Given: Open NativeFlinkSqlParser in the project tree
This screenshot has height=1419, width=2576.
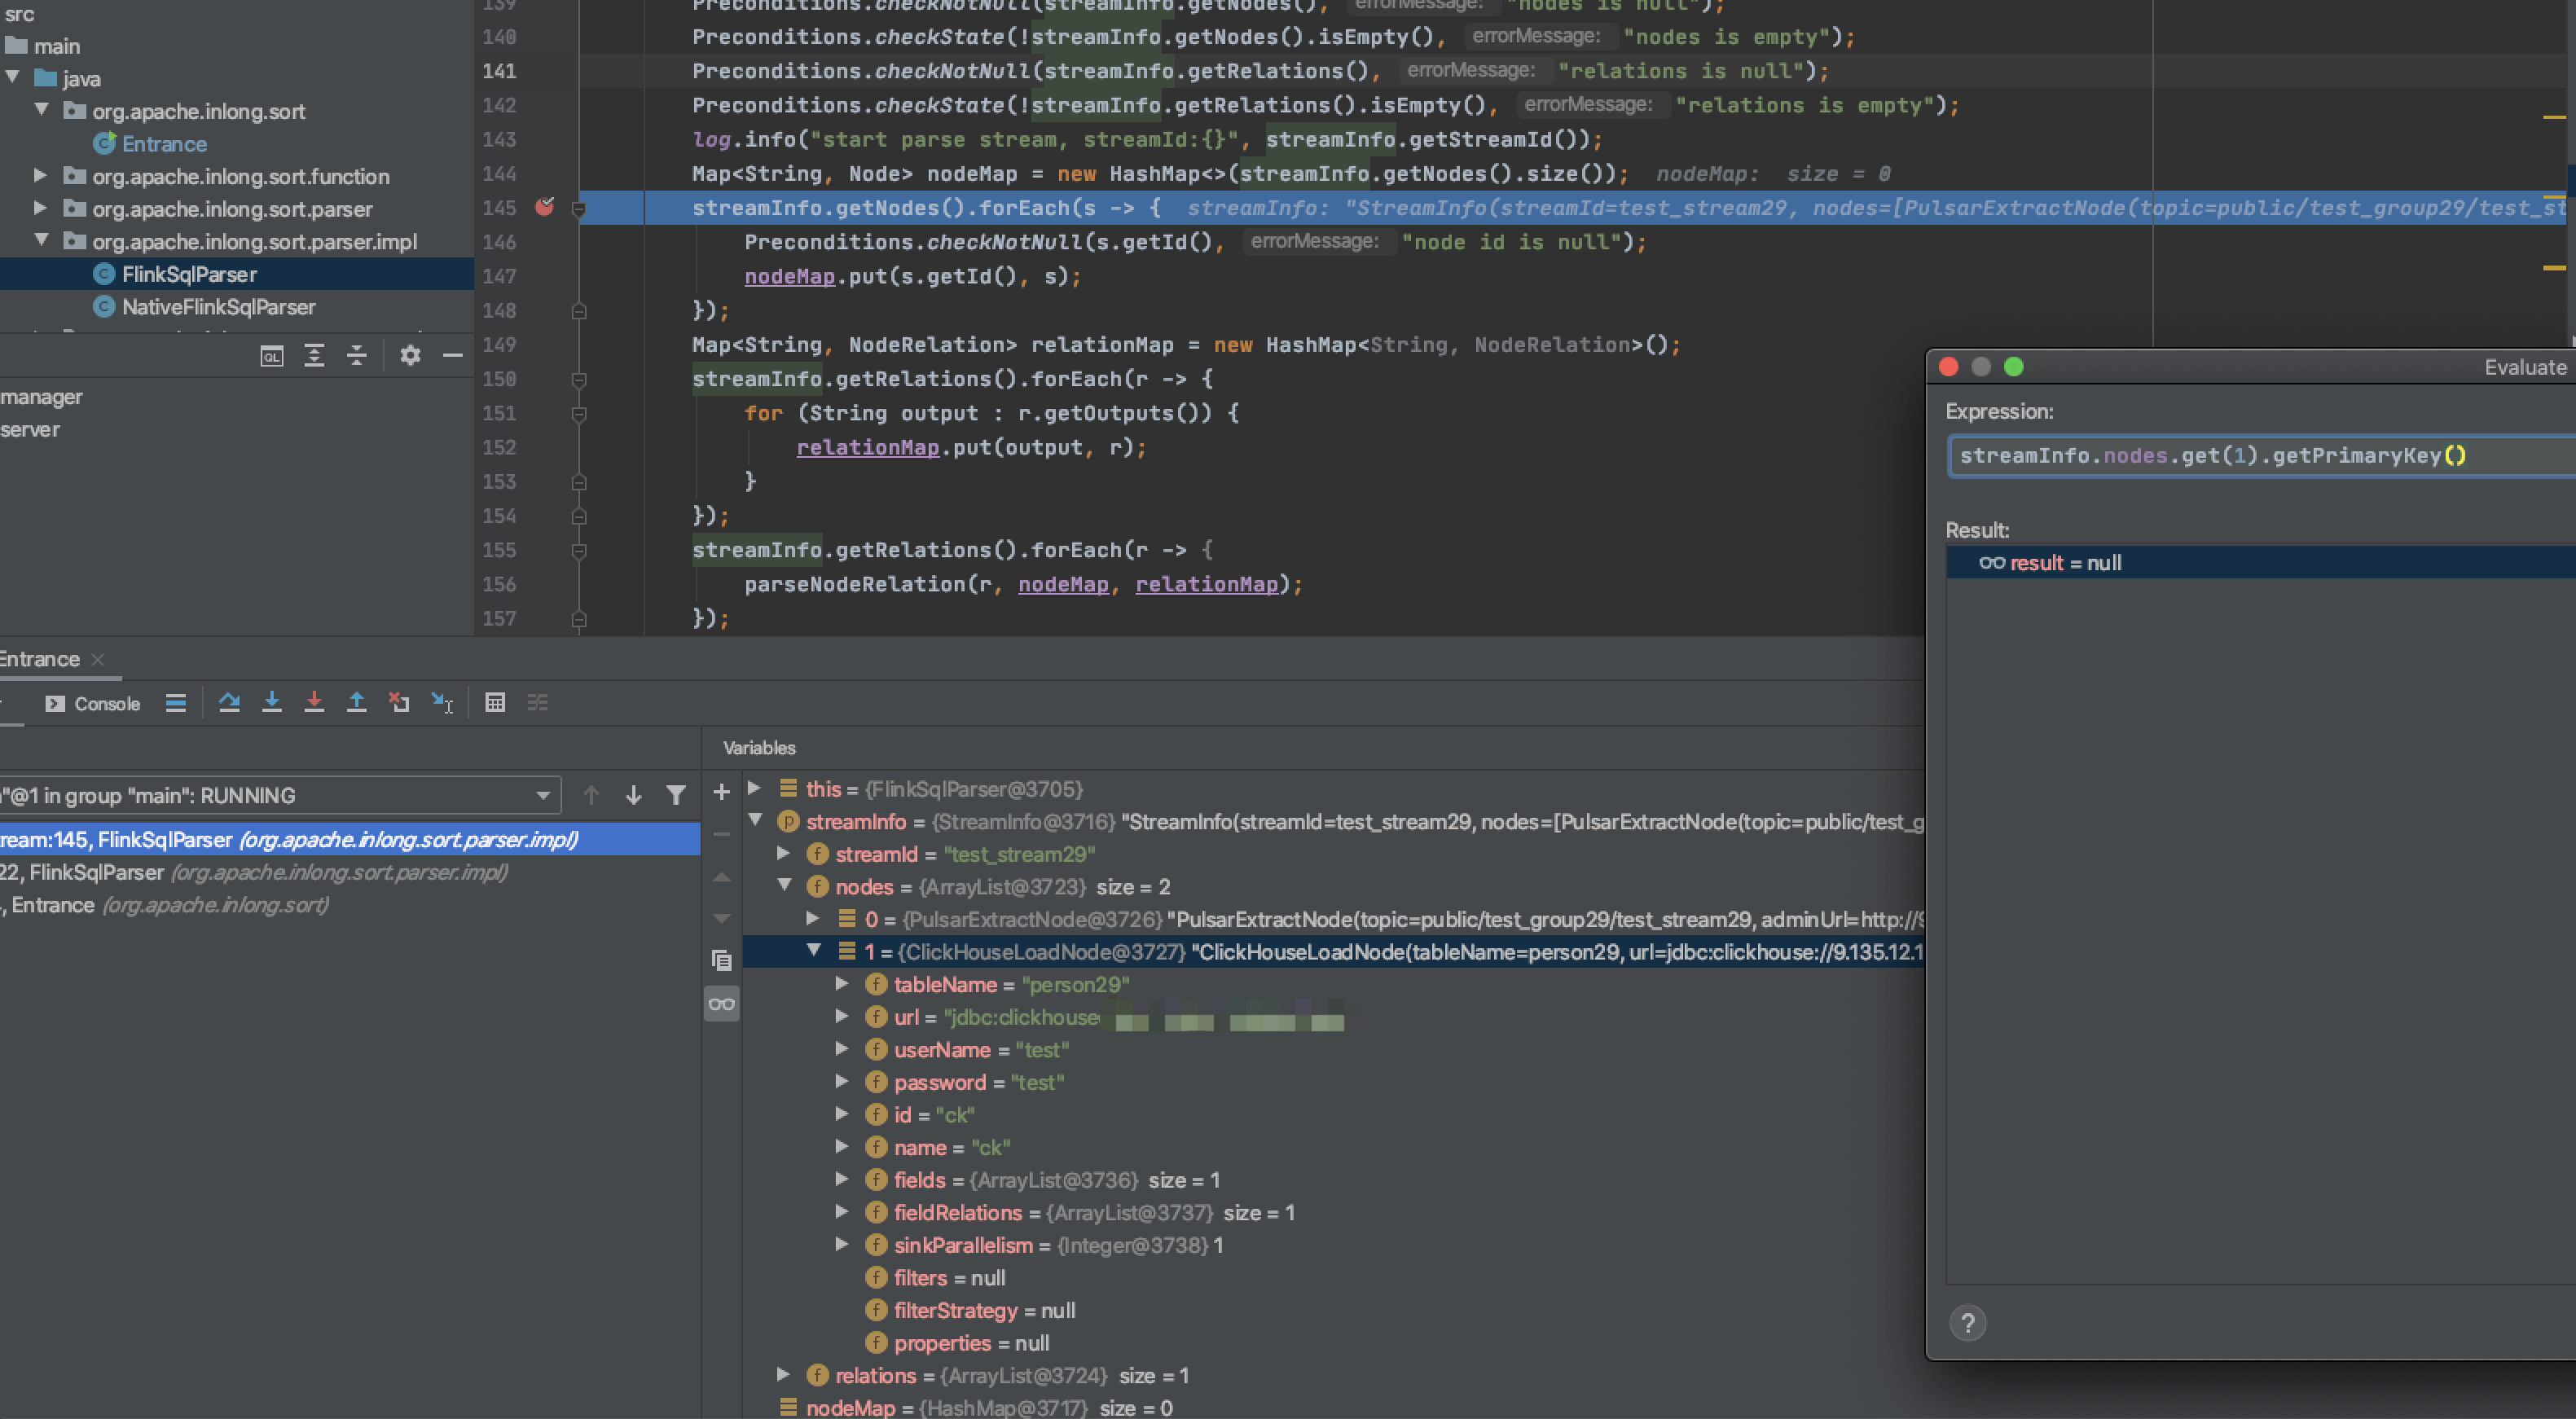Looking at the screenshot, I should coord(218,307).
